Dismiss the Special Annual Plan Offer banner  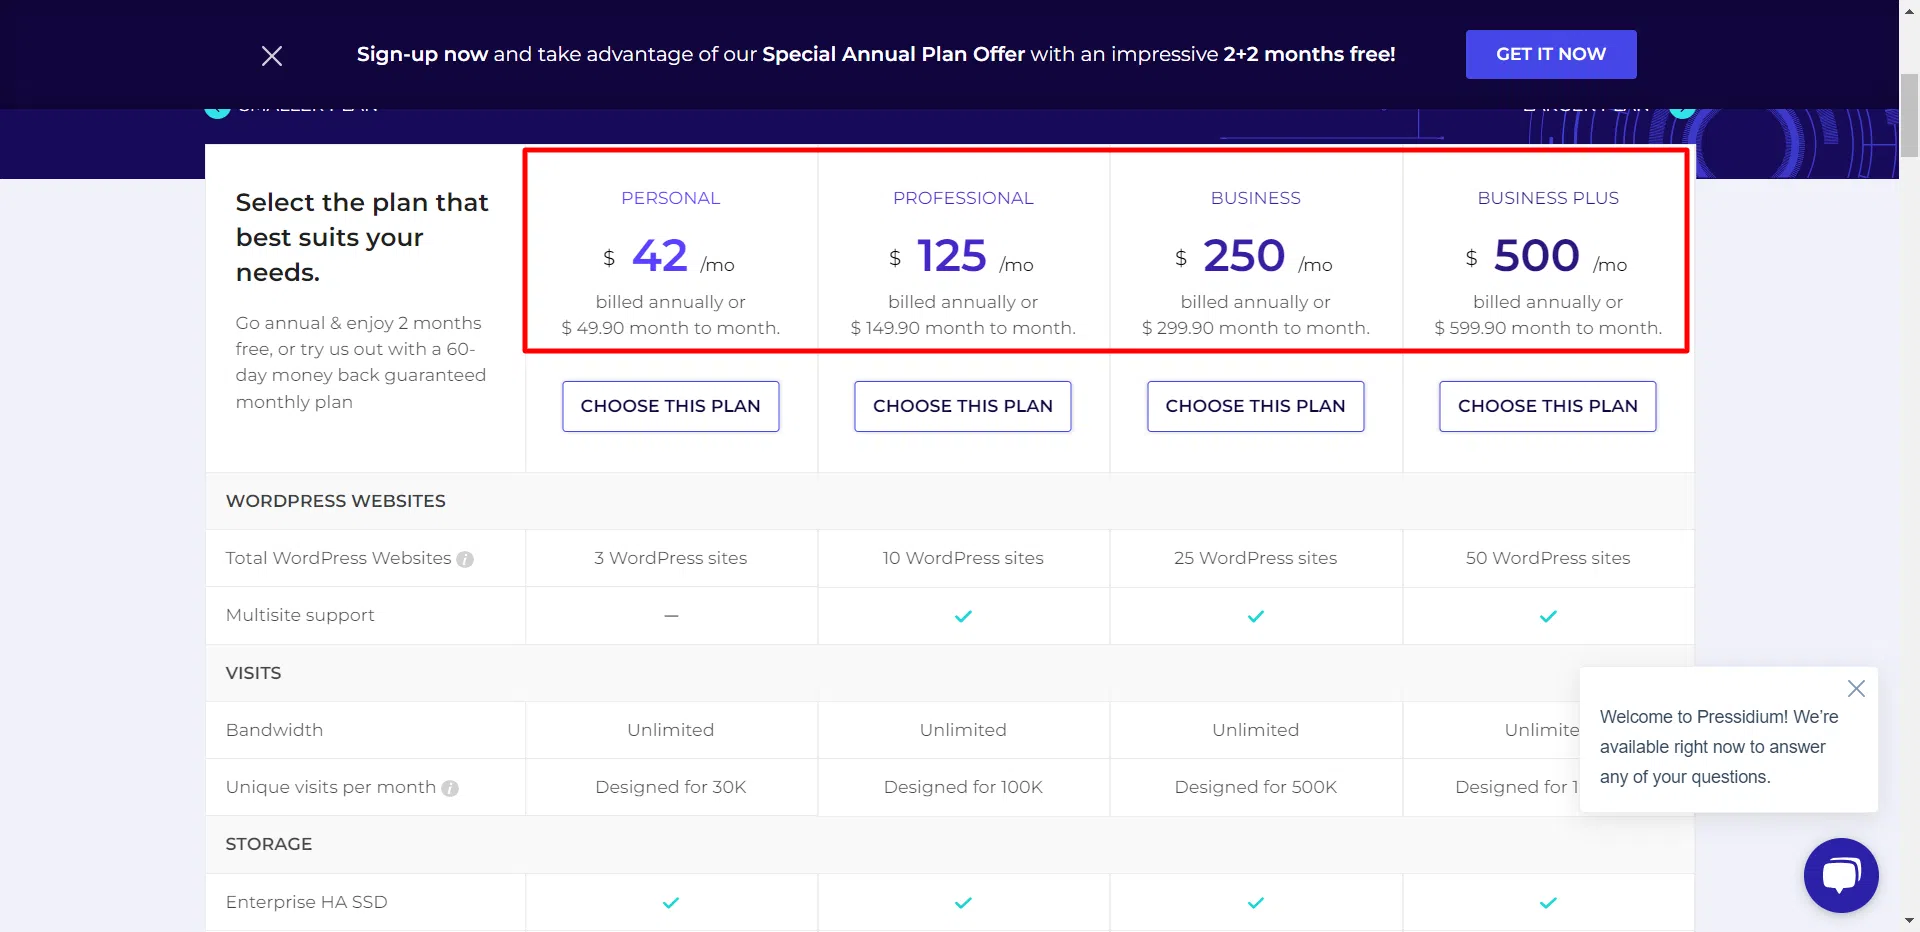tap(271, 55)
